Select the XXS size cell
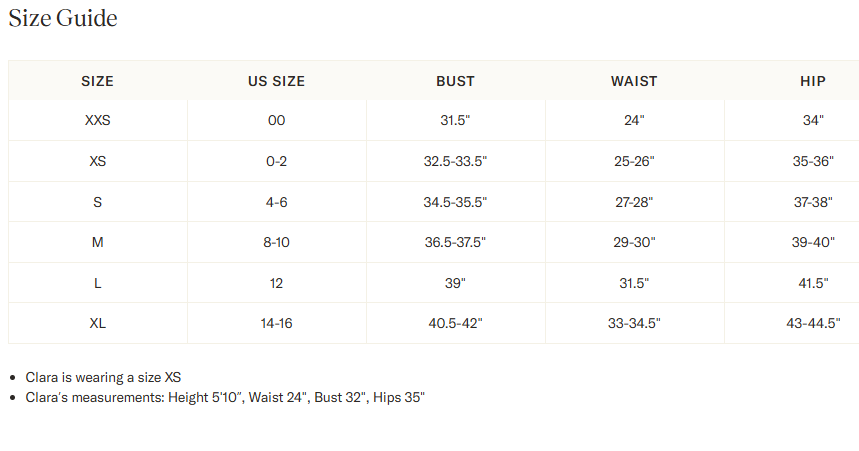The width and height of the screenshot is (859, 451). (x=98, y=121)
